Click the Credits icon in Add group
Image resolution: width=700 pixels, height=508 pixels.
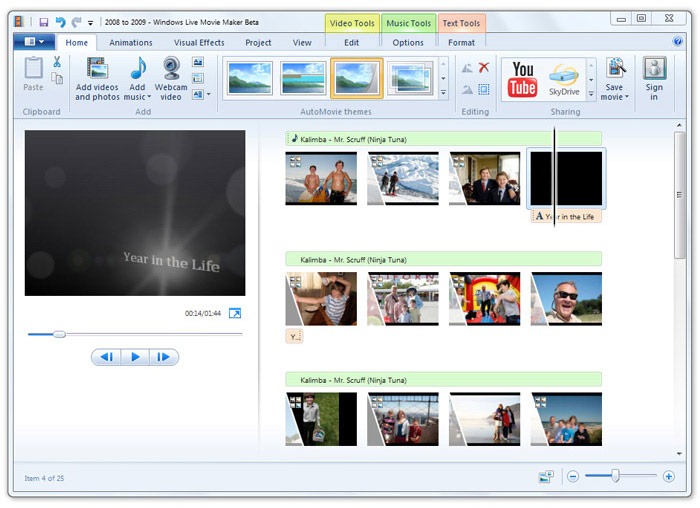pos(198,94)
